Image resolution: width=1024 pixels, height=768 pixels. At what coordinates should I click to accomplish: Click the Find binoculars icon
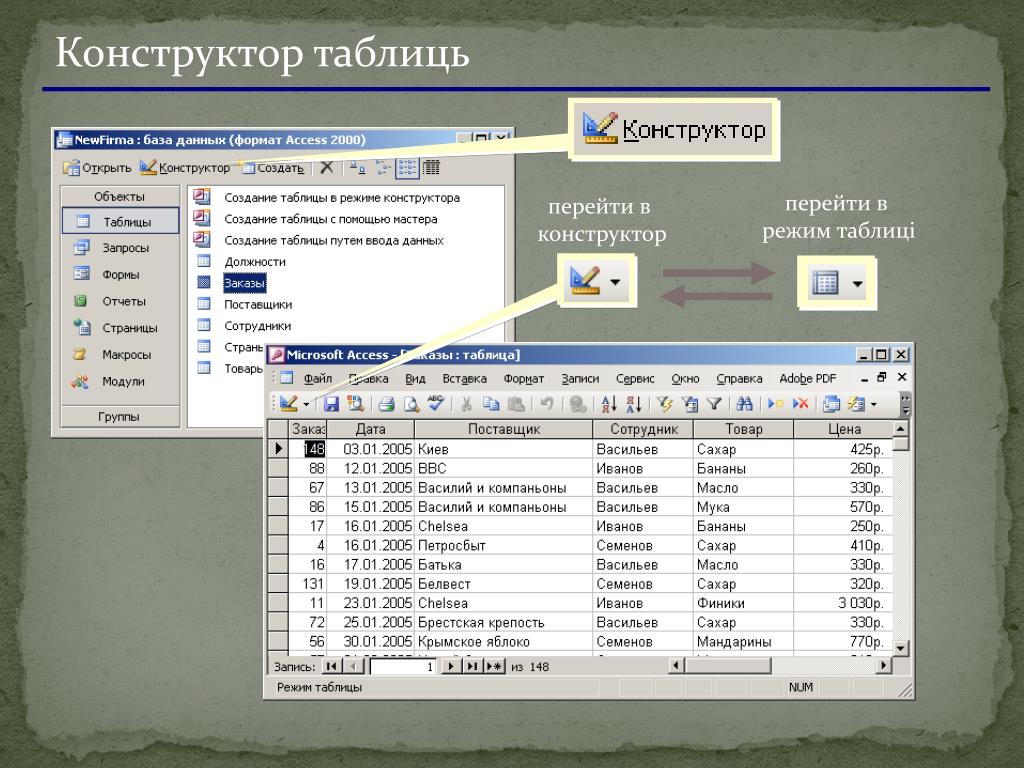tap(744, 404)
